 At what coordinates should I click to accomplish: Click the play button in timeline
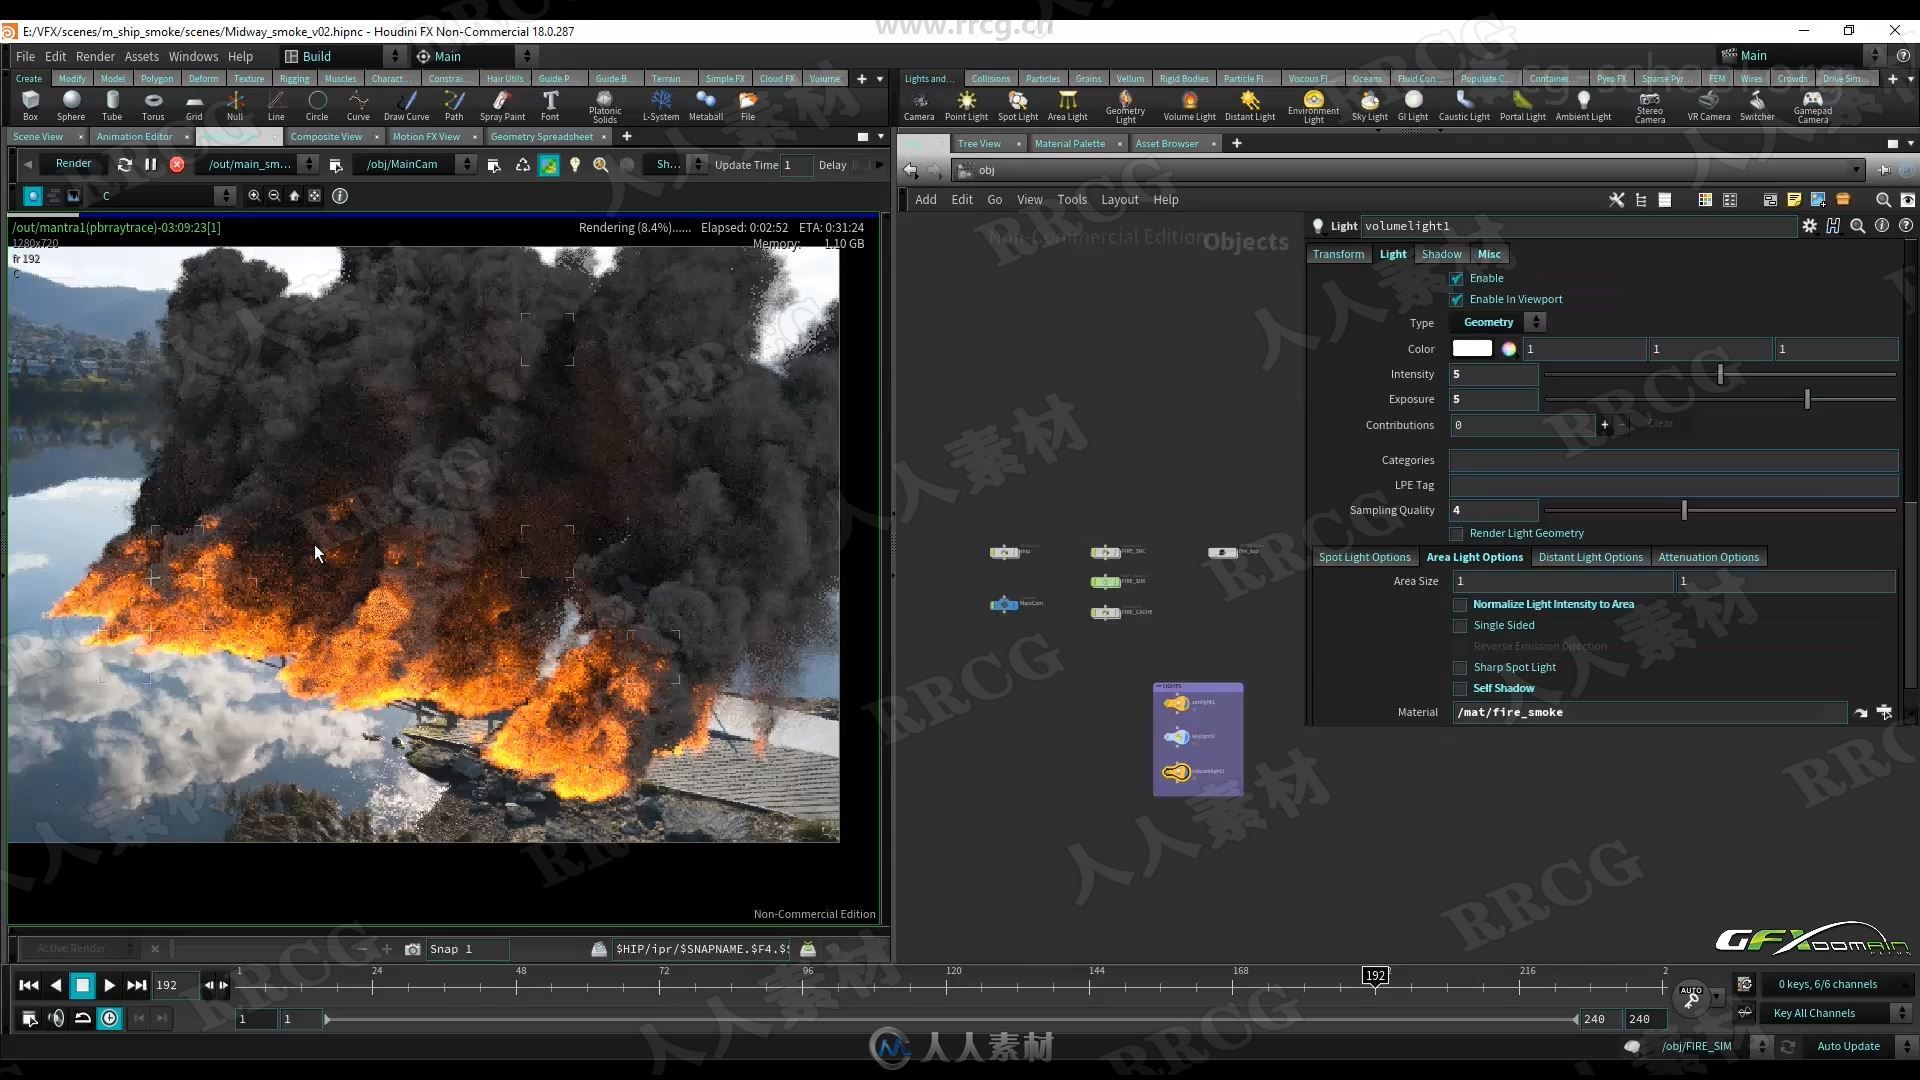109,984
